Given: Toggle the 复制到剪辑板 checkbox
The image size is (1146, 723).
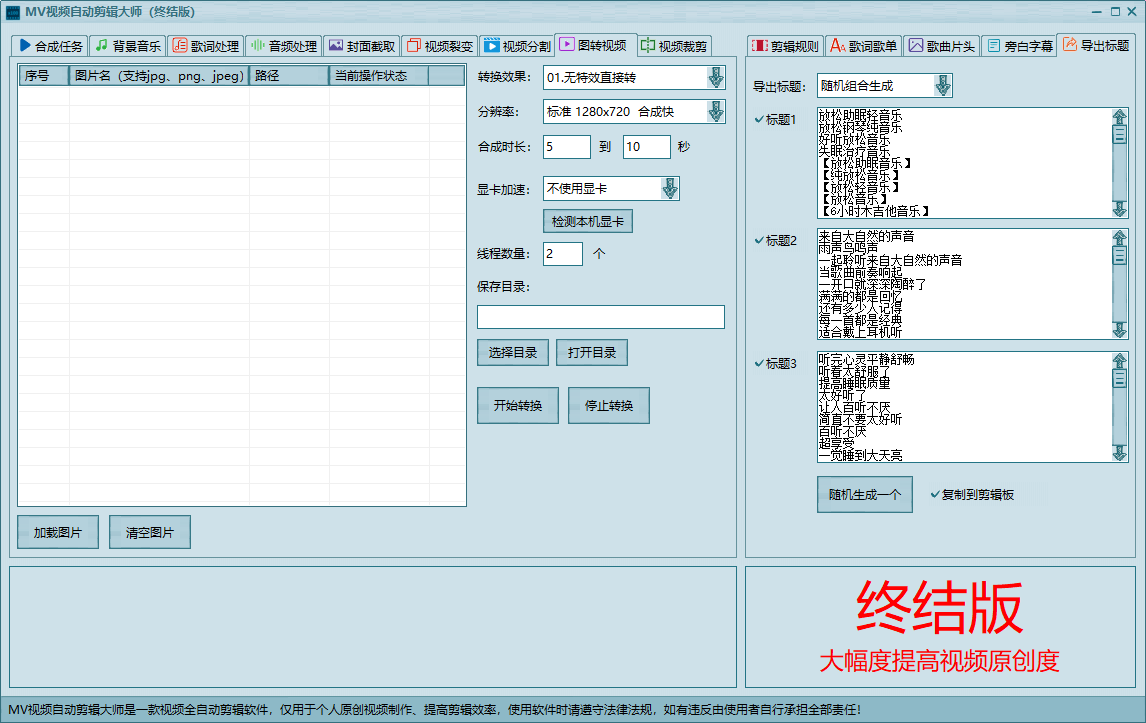Looking at the screenshot, I should pos(972,495).
